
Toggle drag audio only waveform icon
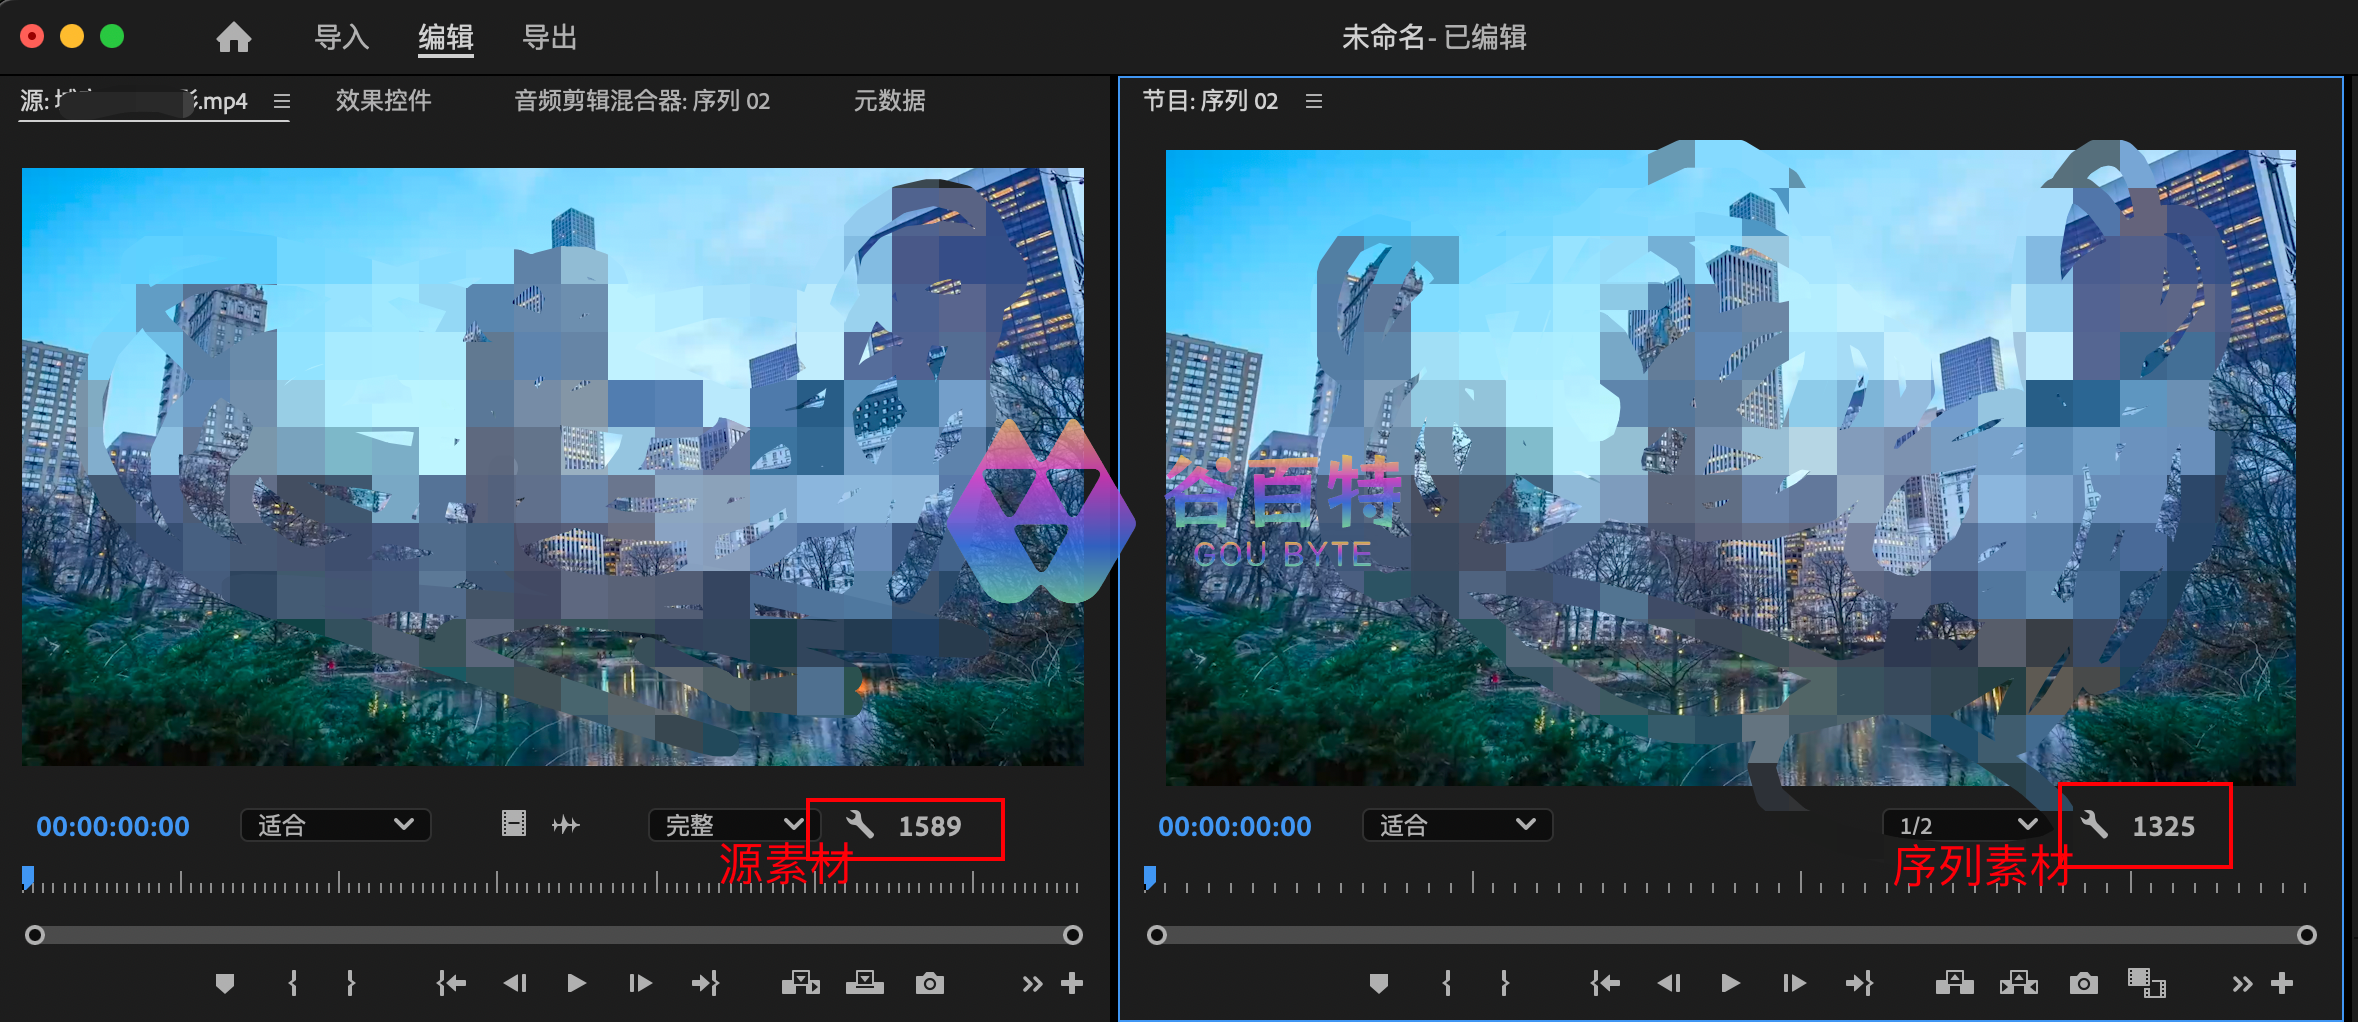click(565, 824)
